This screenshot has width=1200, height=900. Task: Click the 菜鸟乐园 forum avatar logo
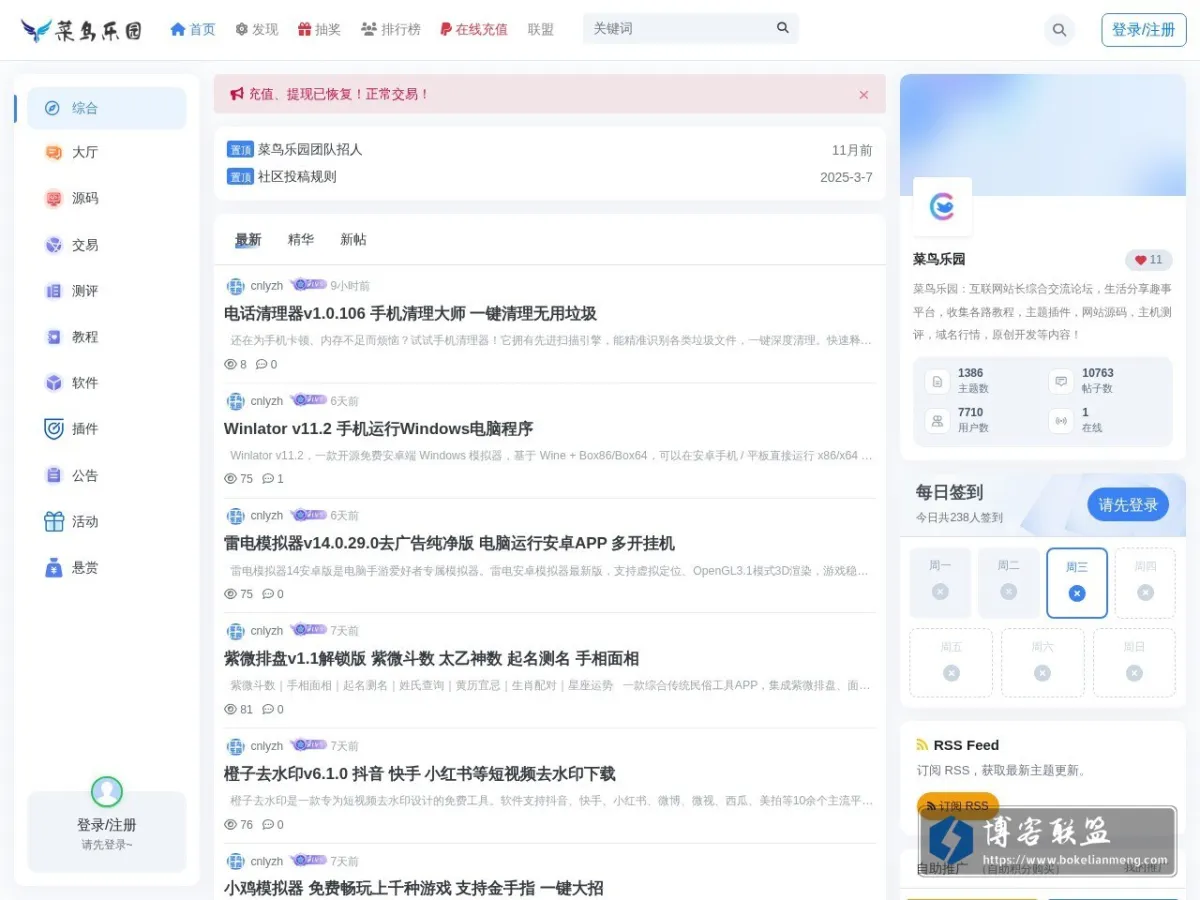pyautogui.click(x=942, y=207)
